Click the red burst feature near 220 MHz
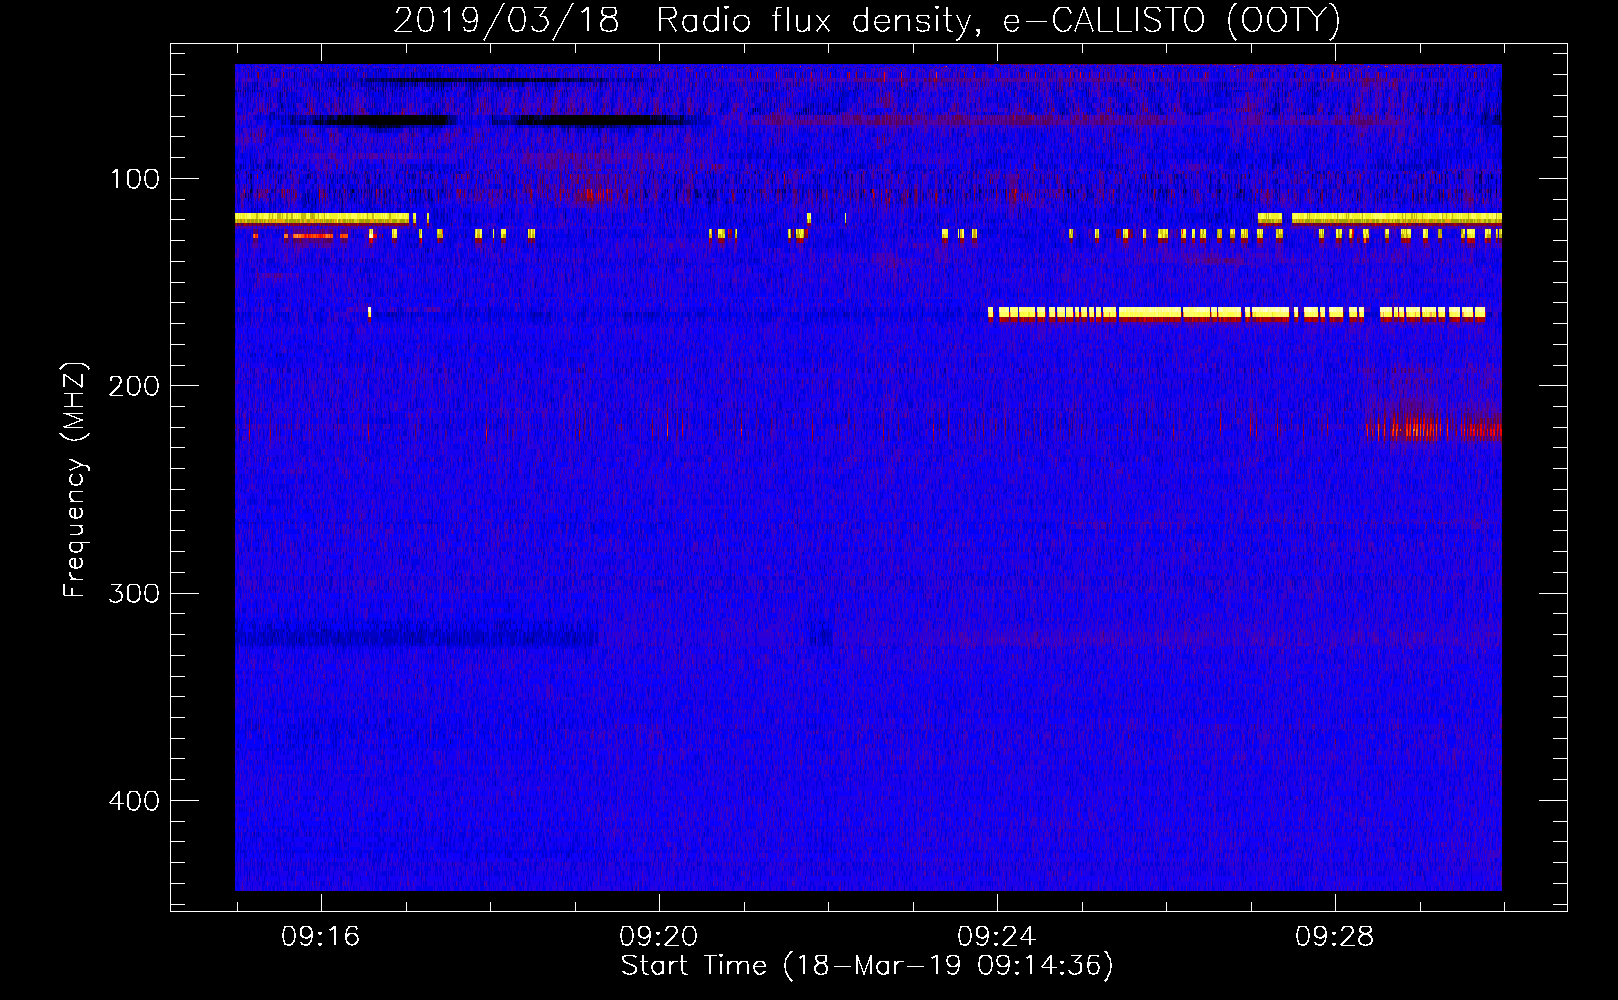The height and width of the screenshot is (1000, 1618). pyautogui.click(x=1433, y=427)
